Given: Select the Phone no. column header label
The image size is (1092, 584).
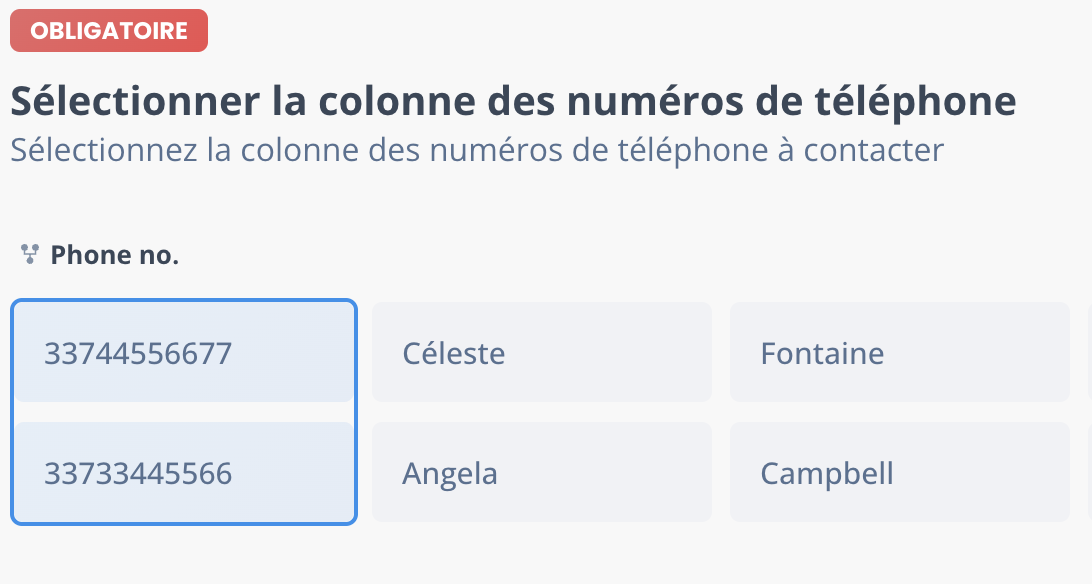Looking at the screenshot, I should 115,255.
